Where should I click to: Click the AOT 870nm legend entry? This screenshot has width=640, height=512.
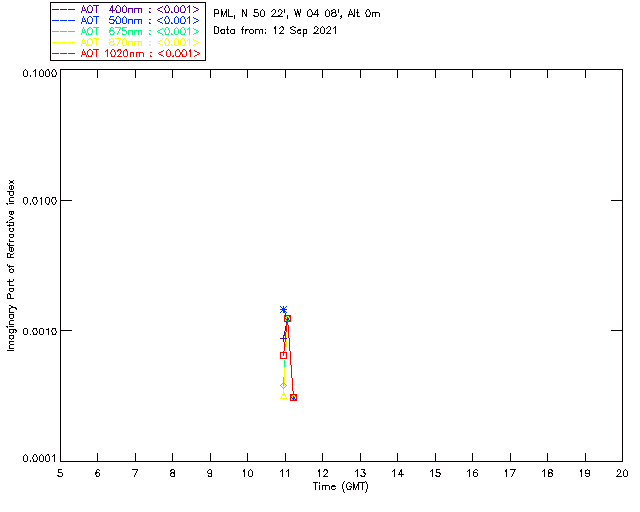127,42
